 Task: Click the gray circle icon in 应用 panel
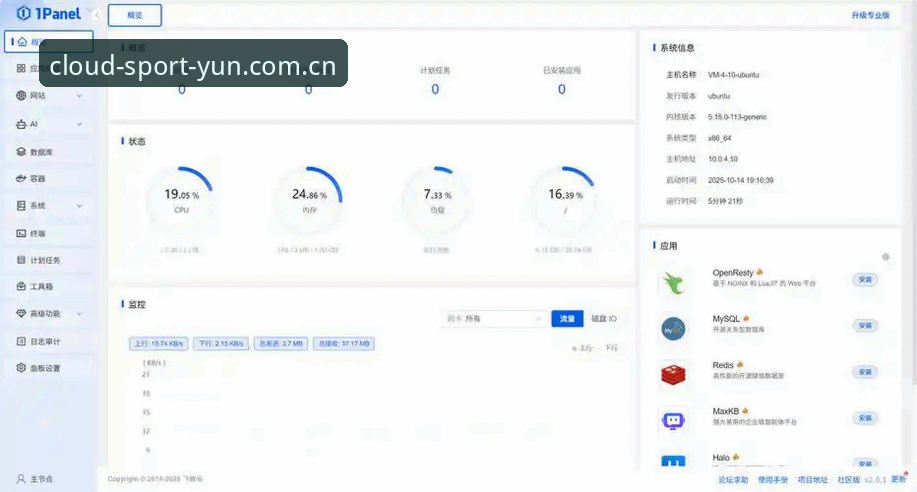coord(885,257)
